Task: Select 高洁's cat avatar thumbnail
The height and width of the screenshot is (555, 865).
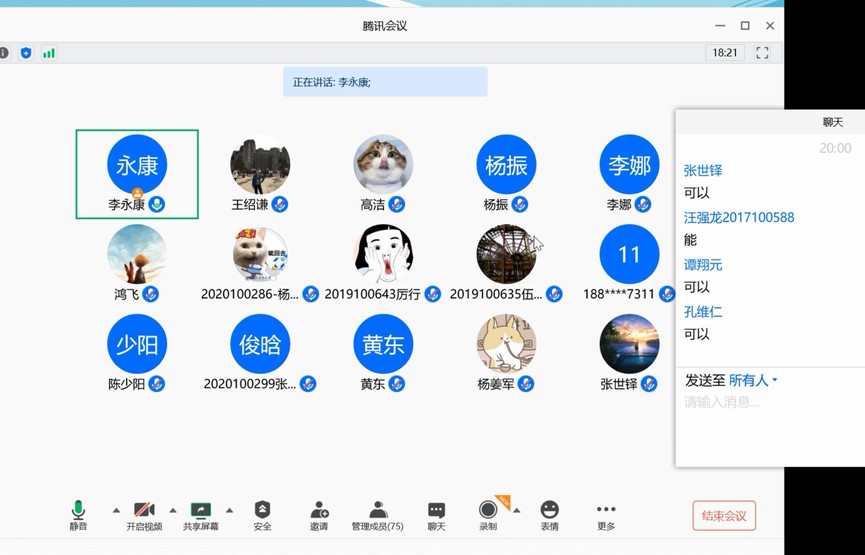Action: pyautogui.click(x=383, y=164)
